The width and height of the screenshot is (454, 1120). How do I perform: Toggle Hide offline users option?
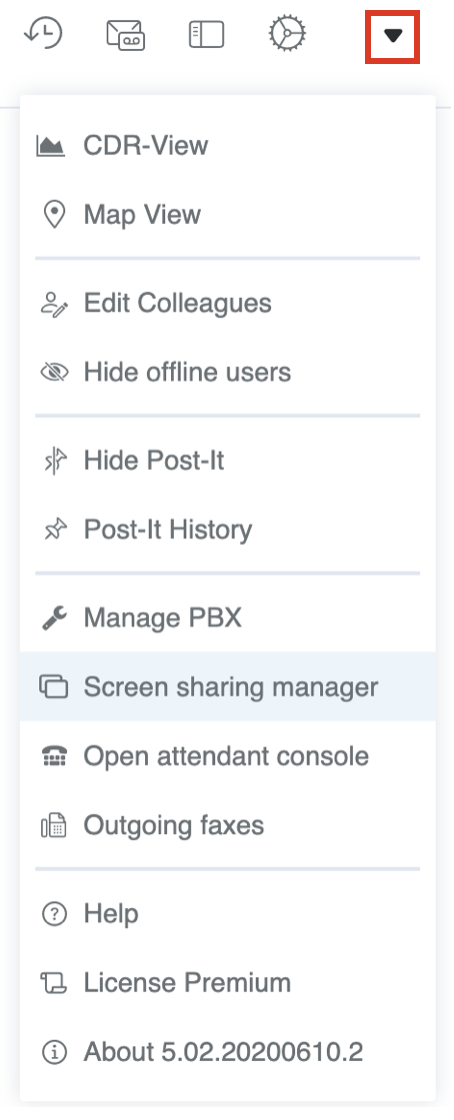228,372
